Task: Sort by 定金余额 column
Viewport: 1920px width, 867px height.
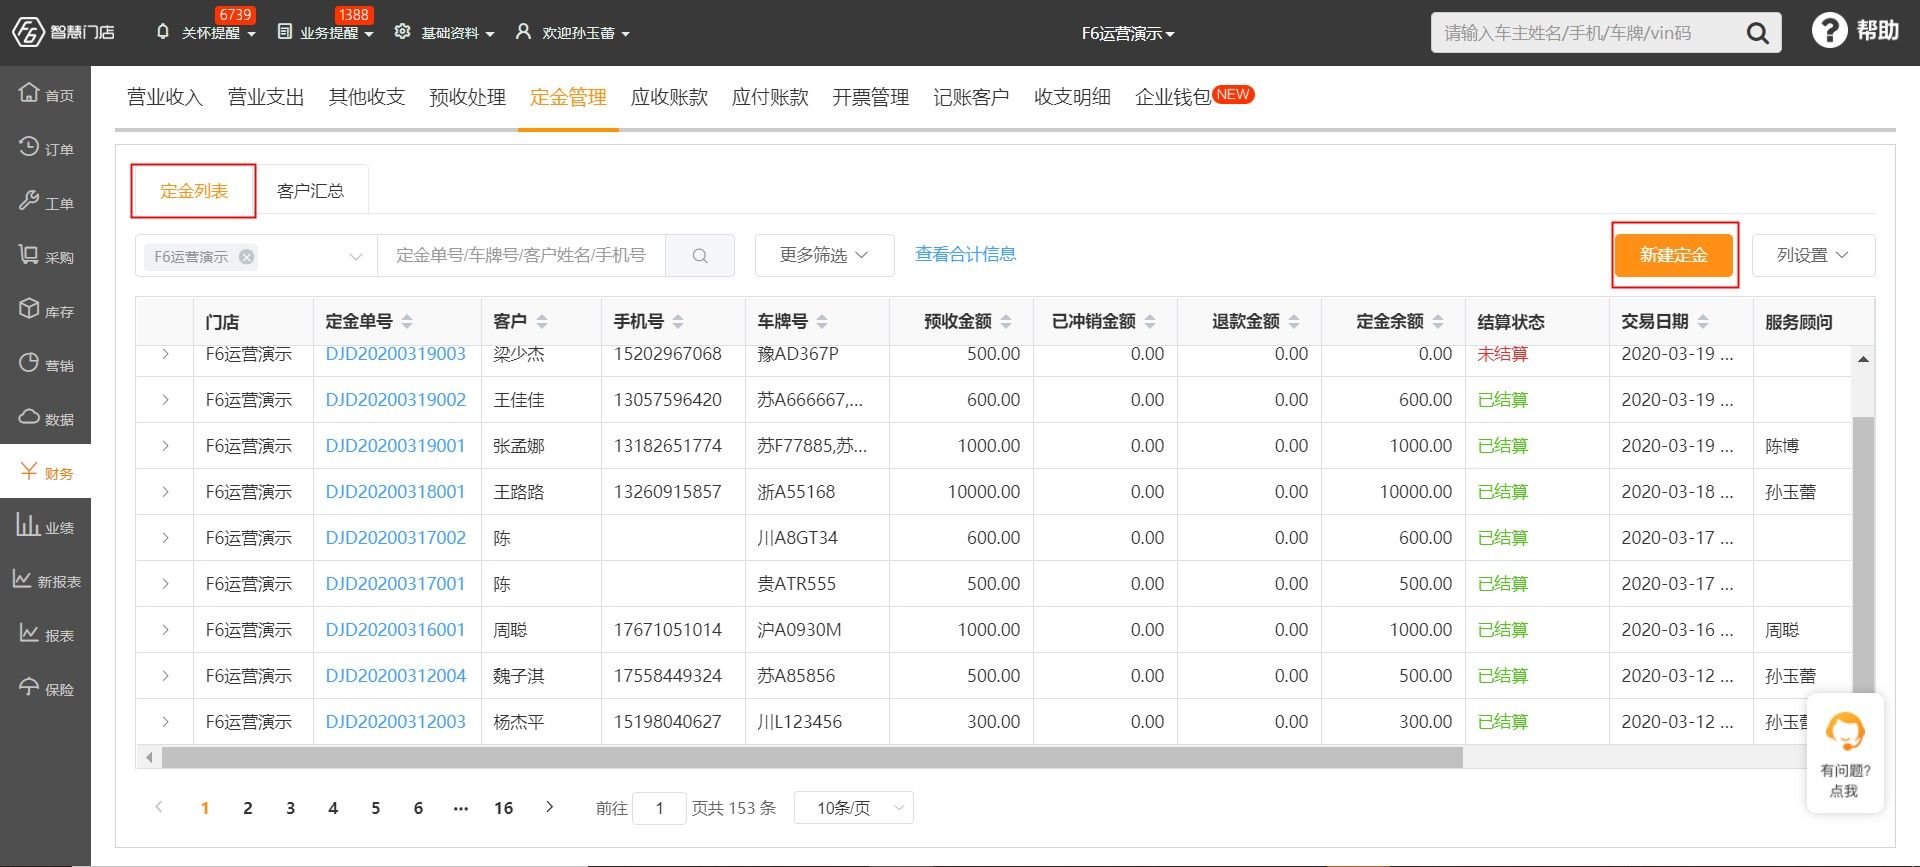Action: 1438,322
